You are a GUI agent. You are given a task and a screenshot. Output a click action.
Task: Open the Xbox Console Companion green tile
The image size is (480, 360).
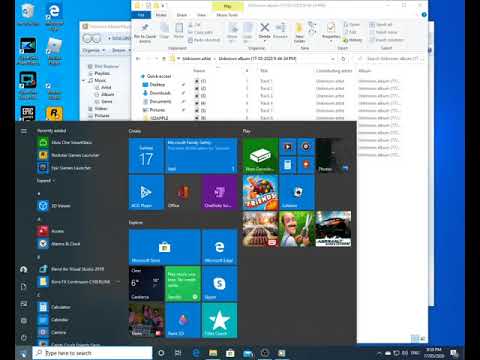pos(260,156)
